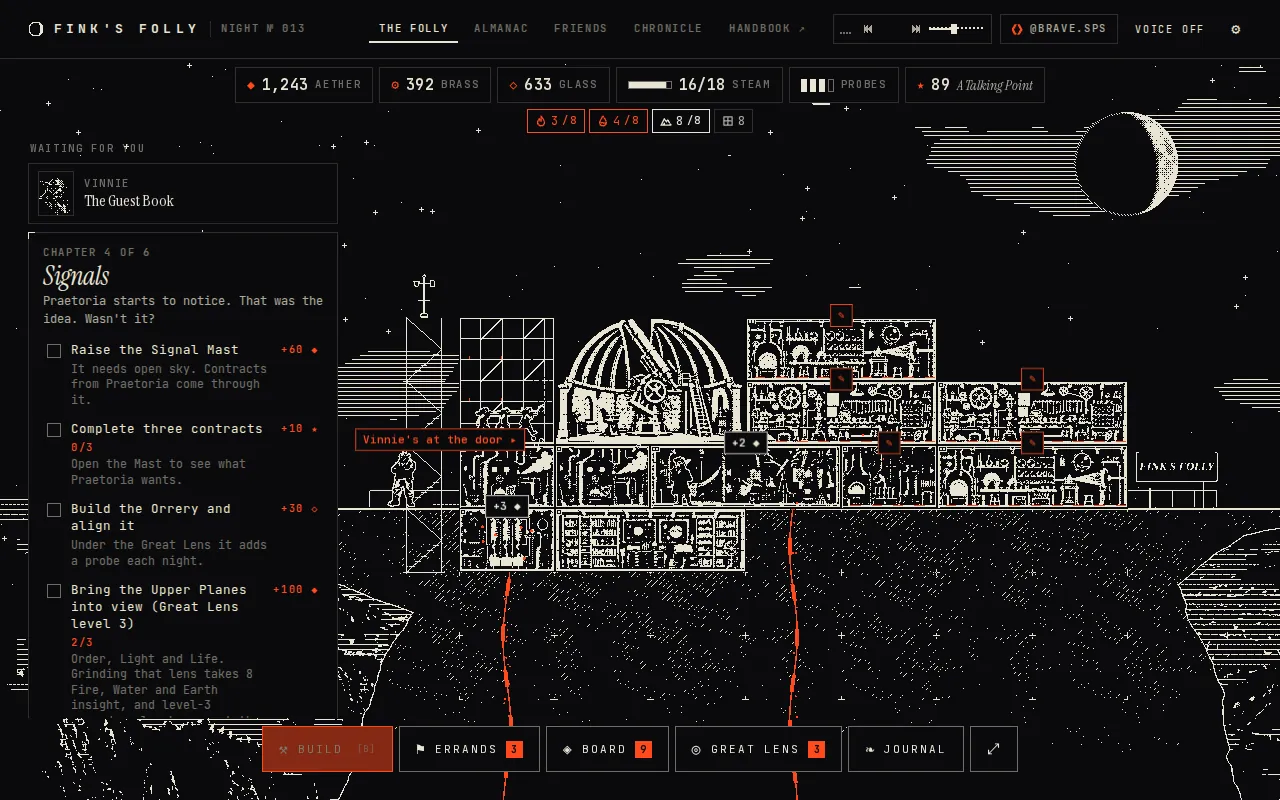This screenshot has width=1280, height=800.
Task: Open the Handbook external link
Action: (767, 29)
